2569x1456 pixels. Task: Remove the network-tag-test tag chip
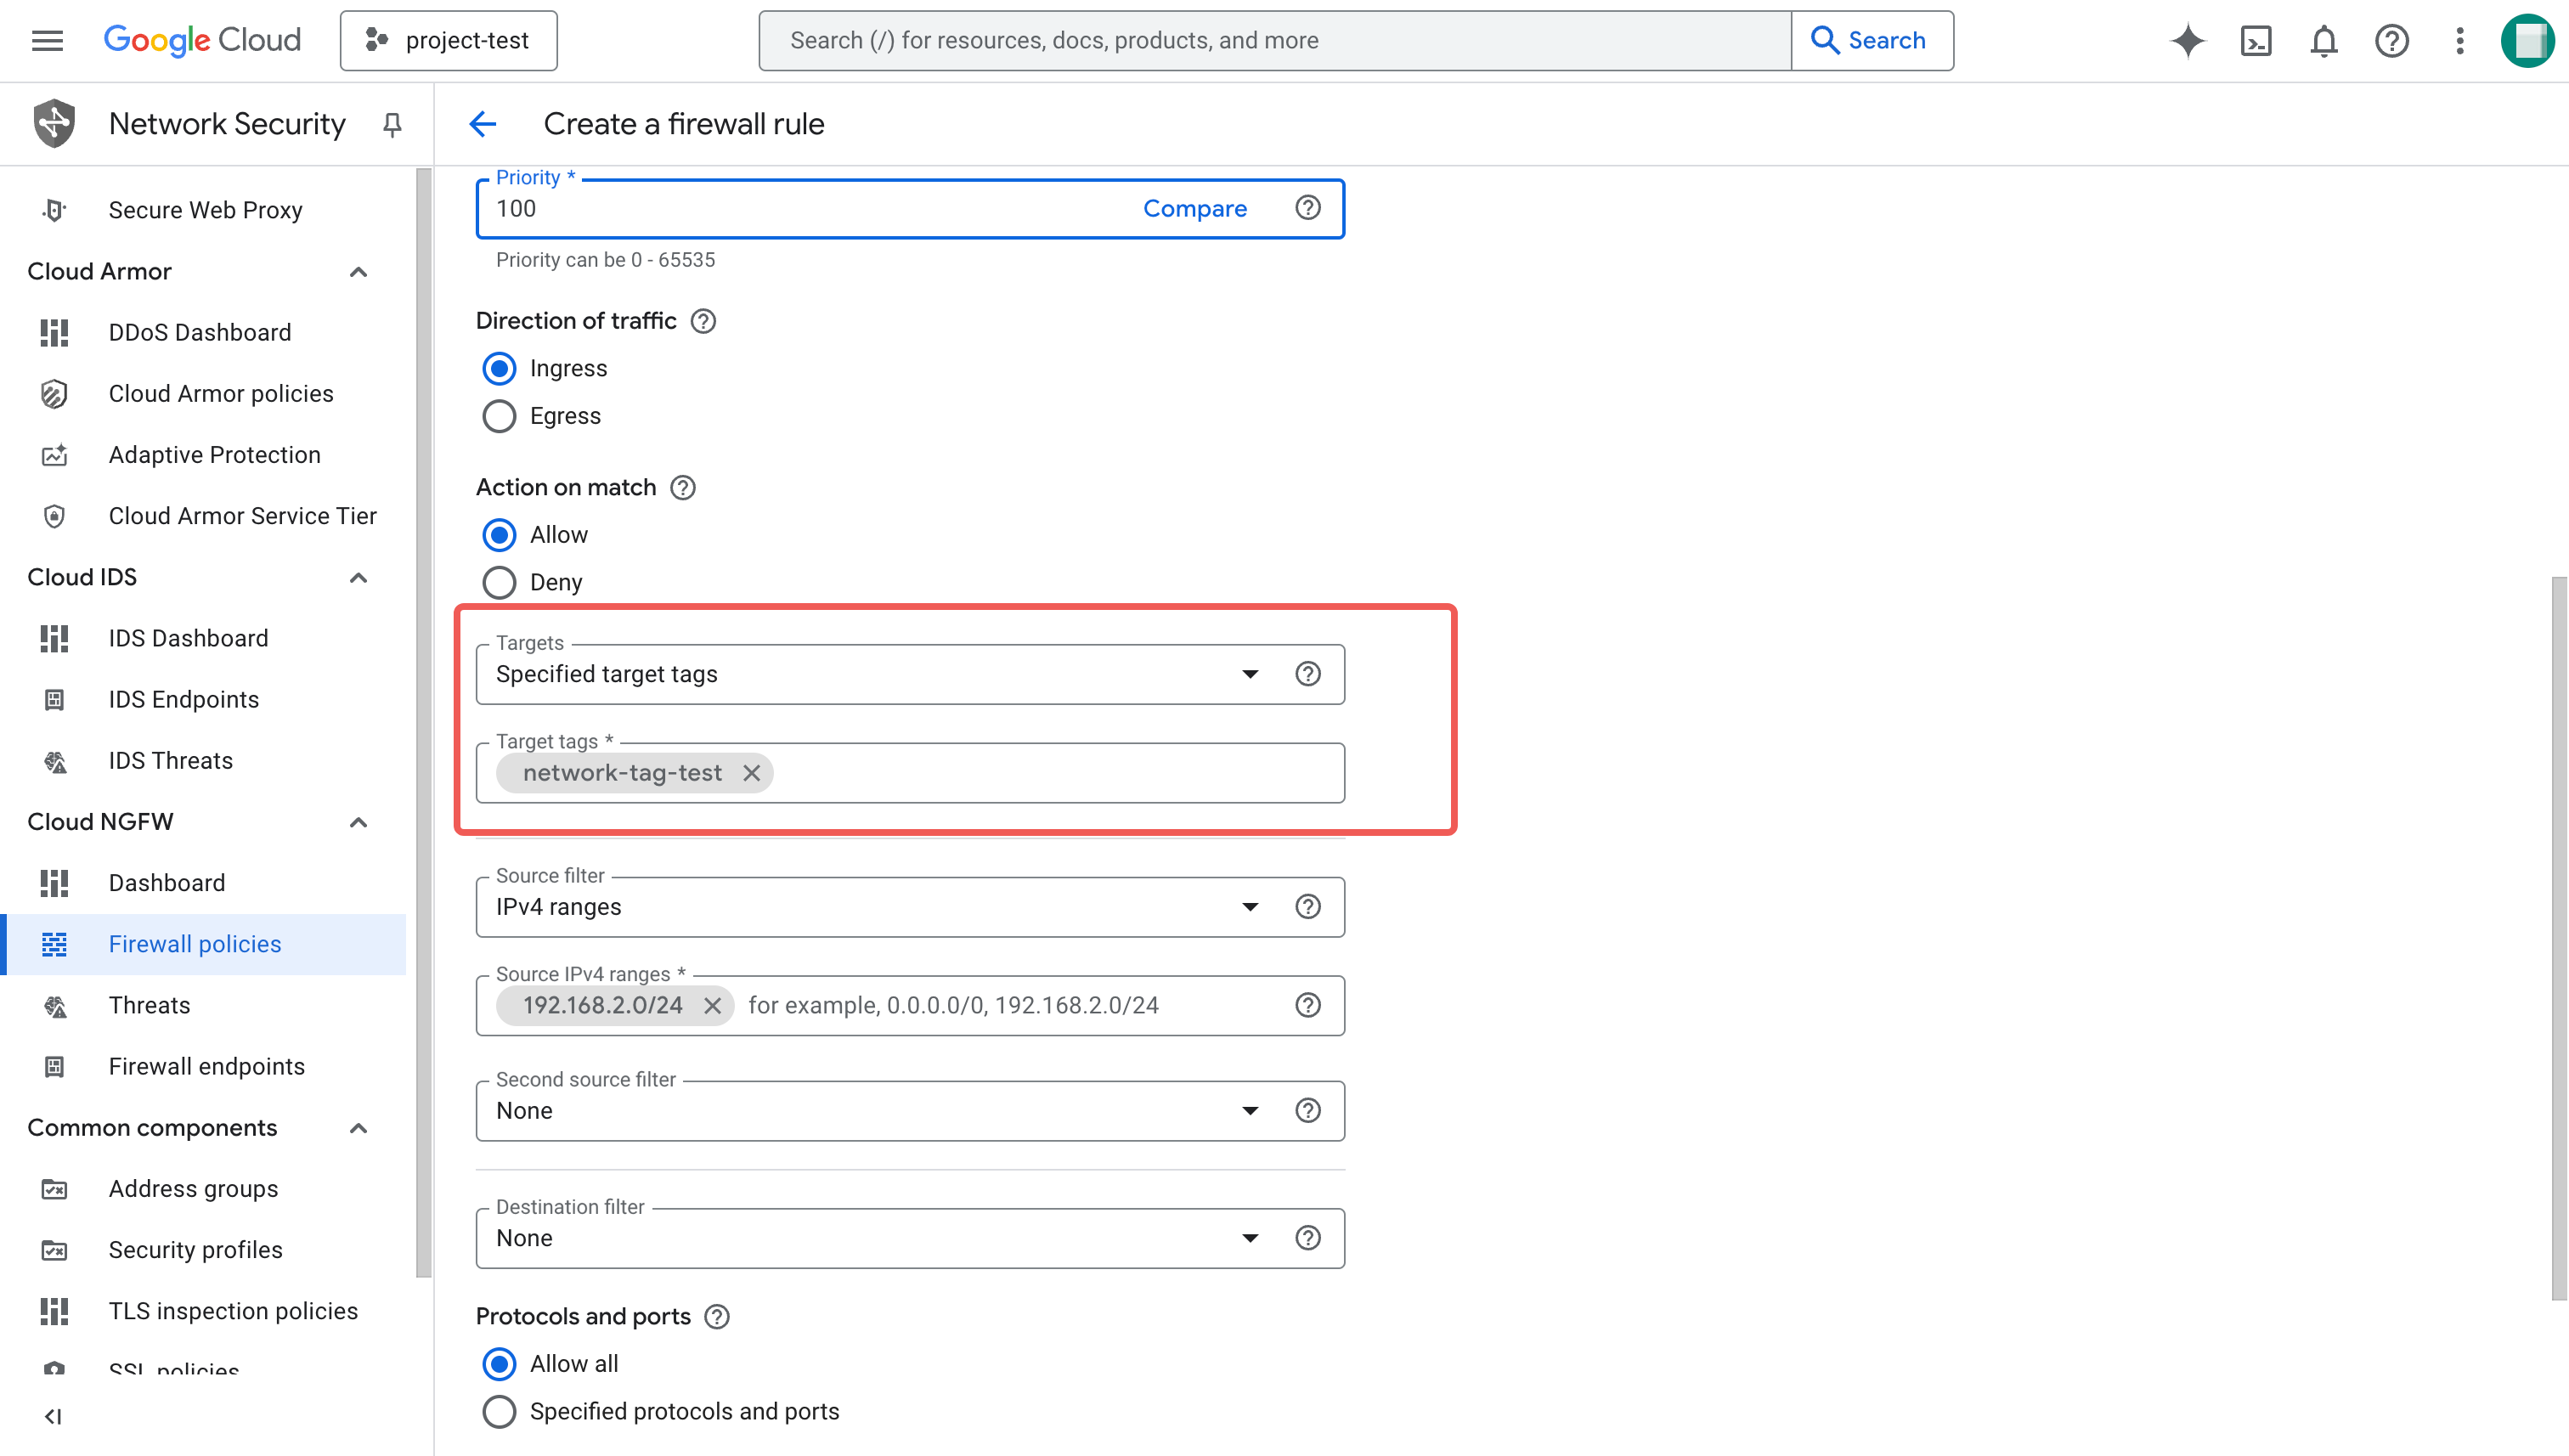click(752, 773)
